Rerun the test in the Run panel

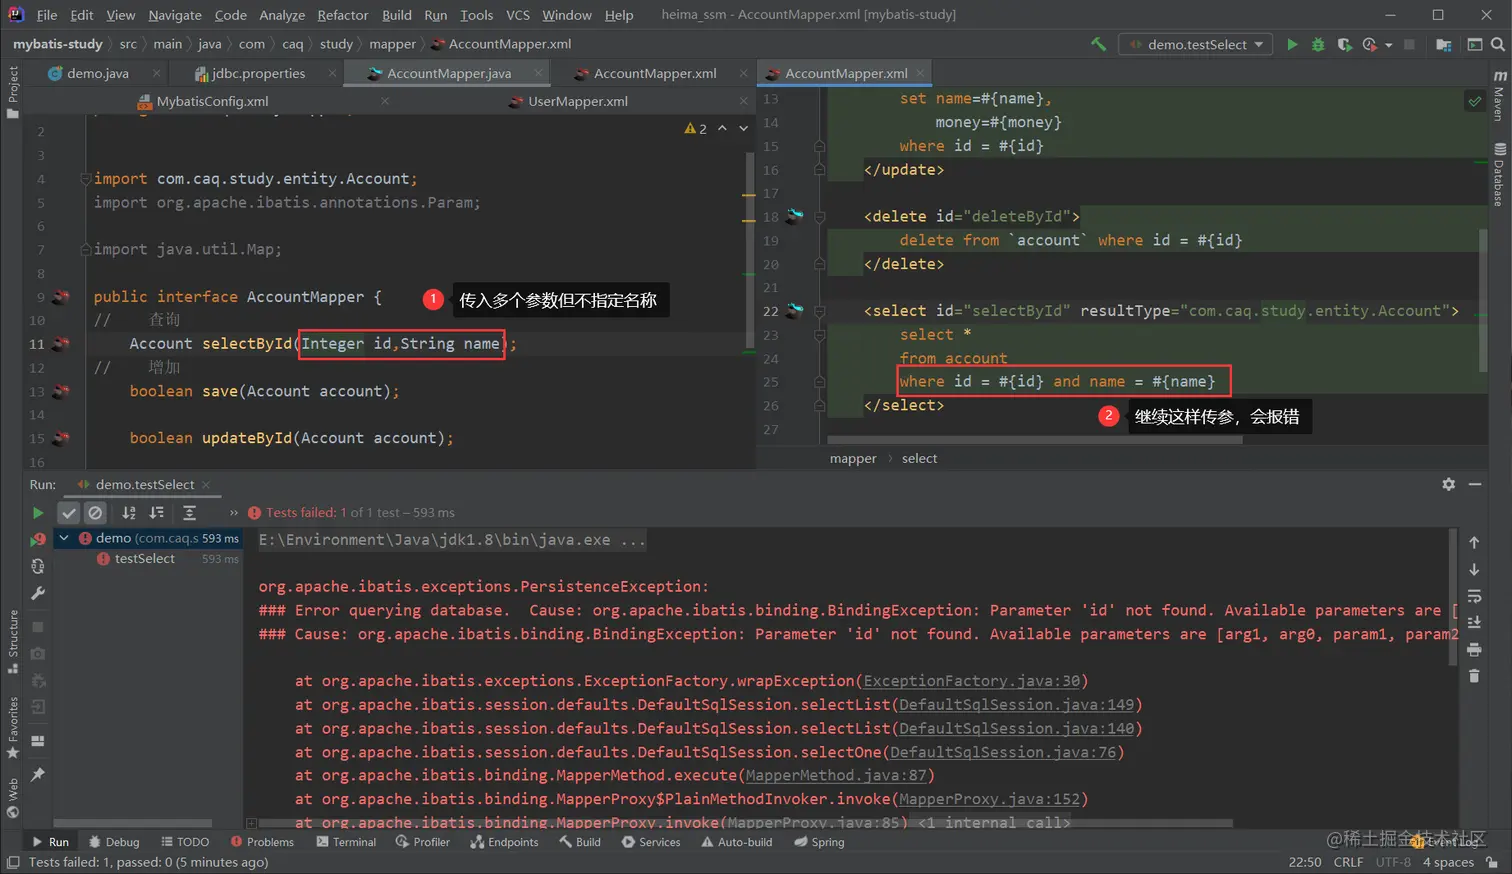tap(38, 513)
